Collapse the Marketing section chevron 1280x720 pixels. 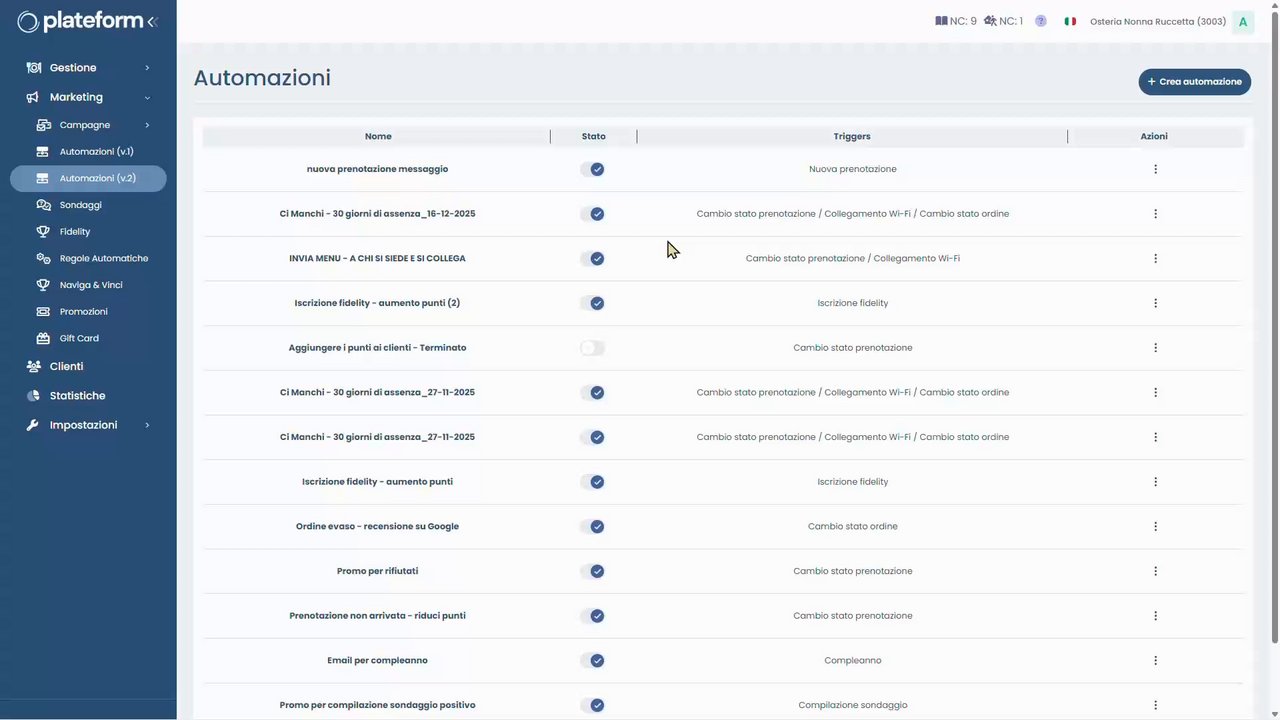[x=147, y=98]
